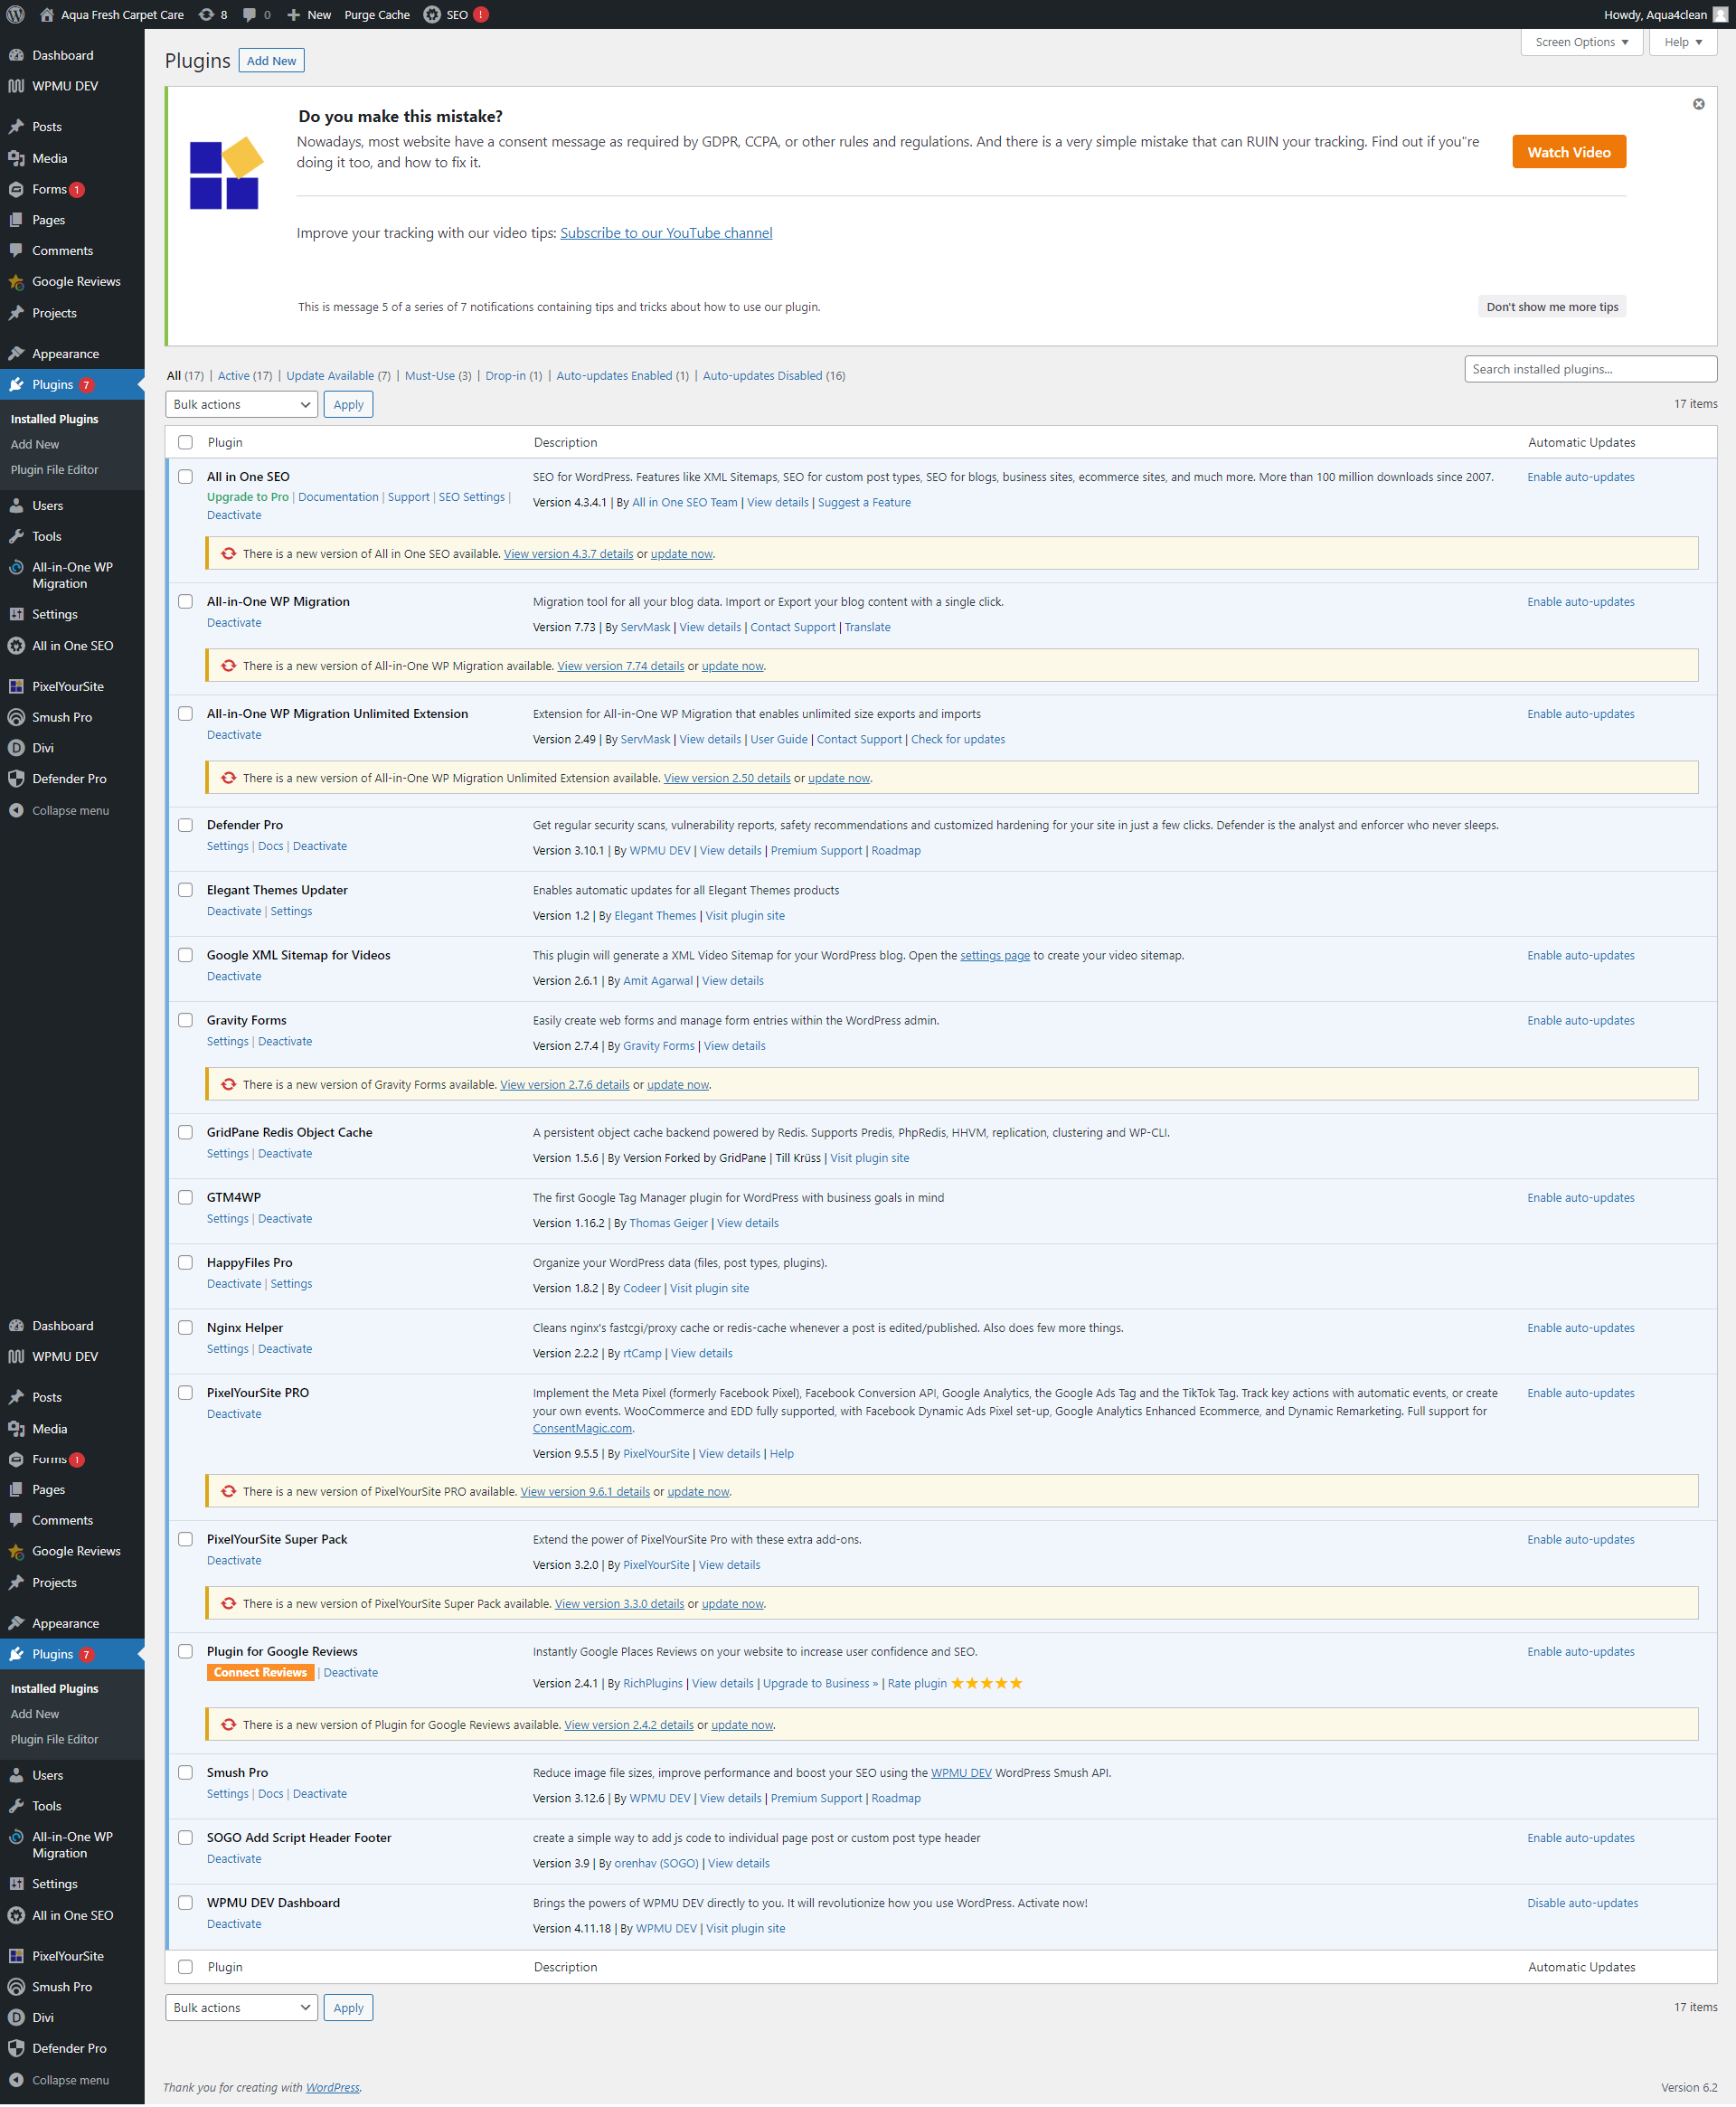Viewport: 1736px width, 2107px height.
Task: Dismiss the tracking tips notice
Action: click(1698, 104)
